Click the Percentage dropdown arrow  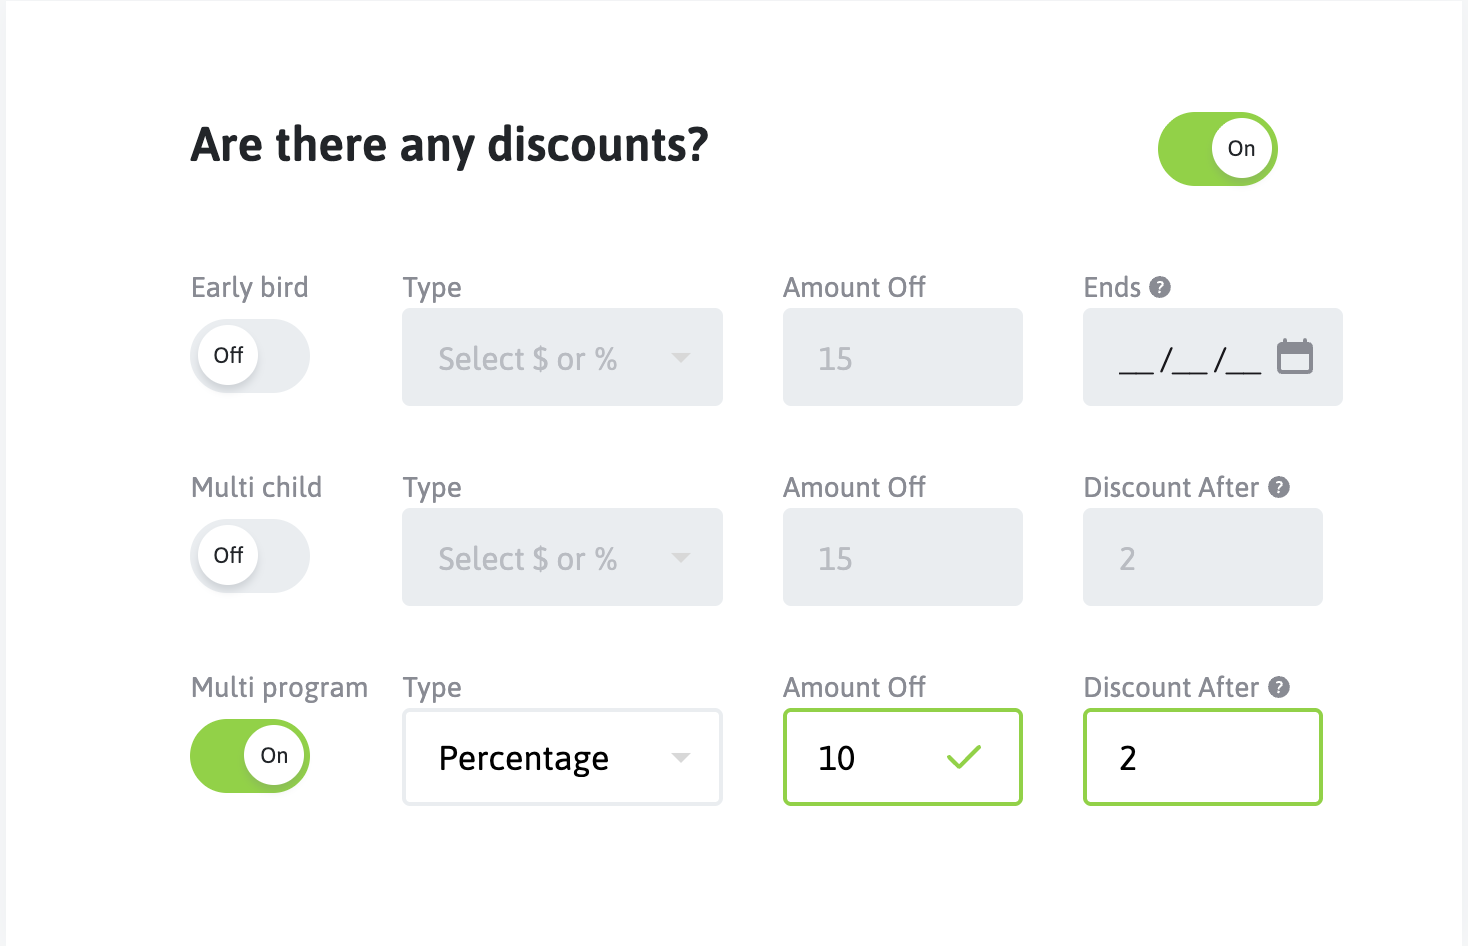pos(681,758)
